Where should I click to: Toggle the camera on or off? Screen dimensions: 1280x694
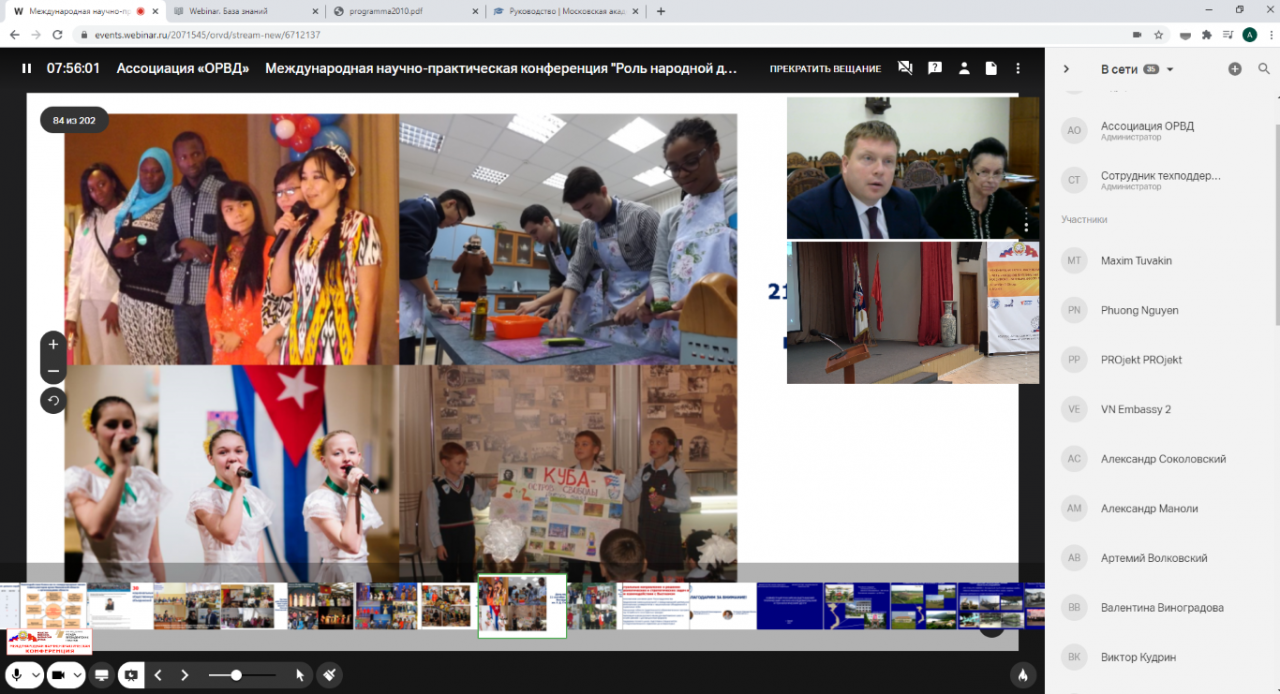pos(58,675)
